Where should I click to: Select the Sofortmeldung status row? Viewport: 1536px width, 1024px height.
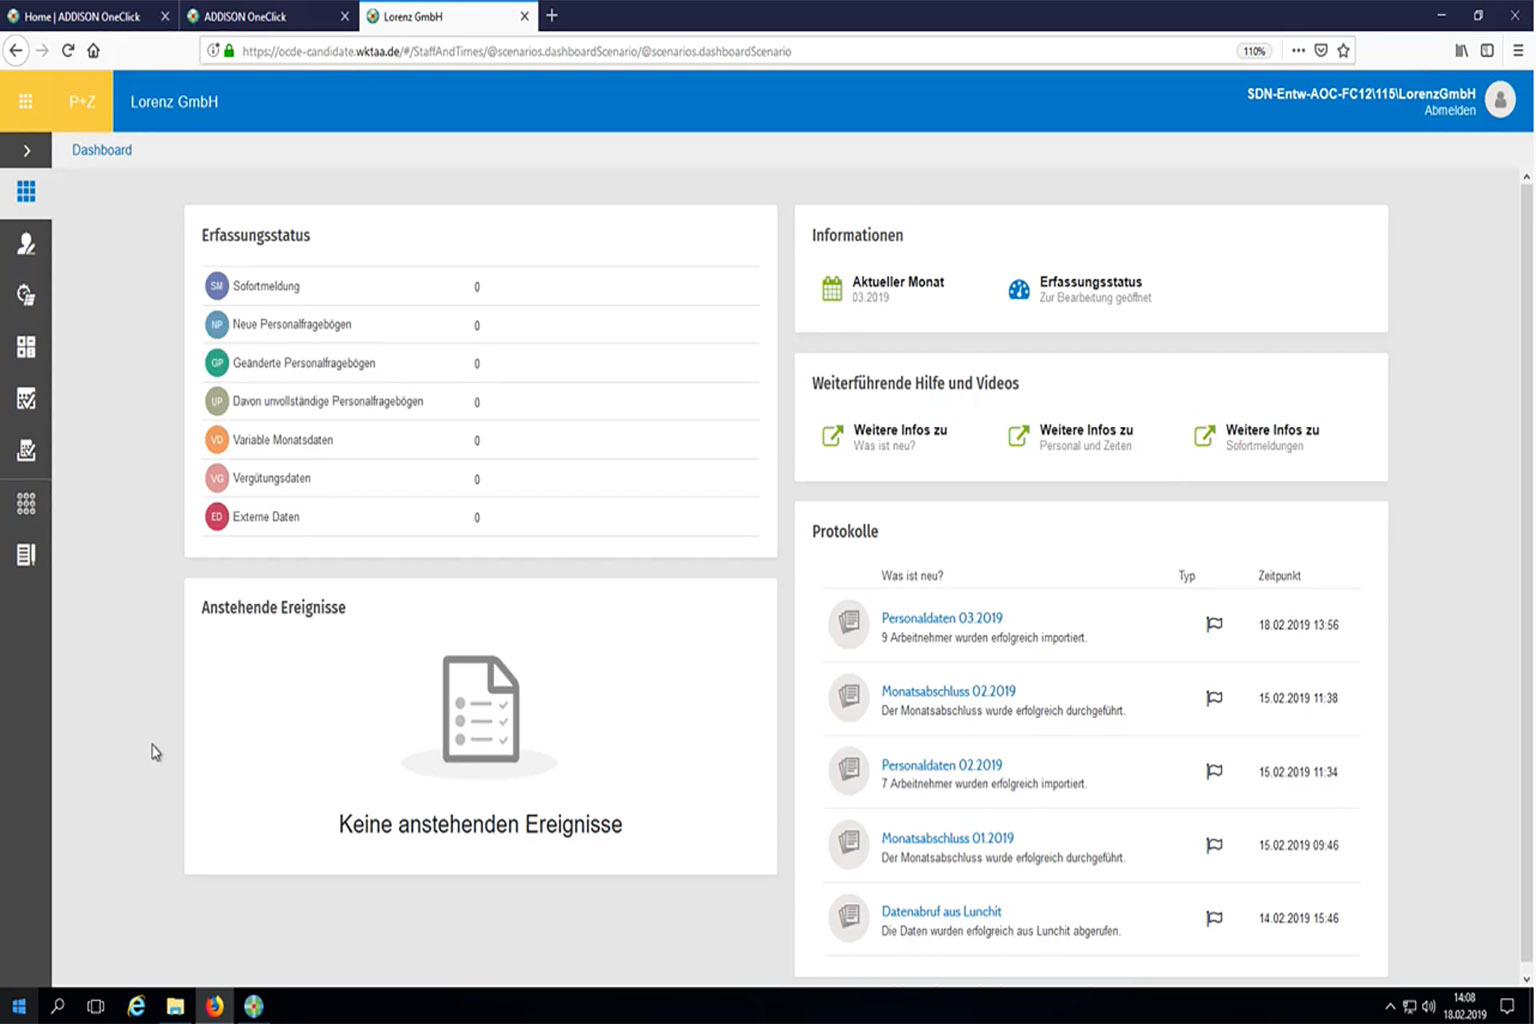266,286
